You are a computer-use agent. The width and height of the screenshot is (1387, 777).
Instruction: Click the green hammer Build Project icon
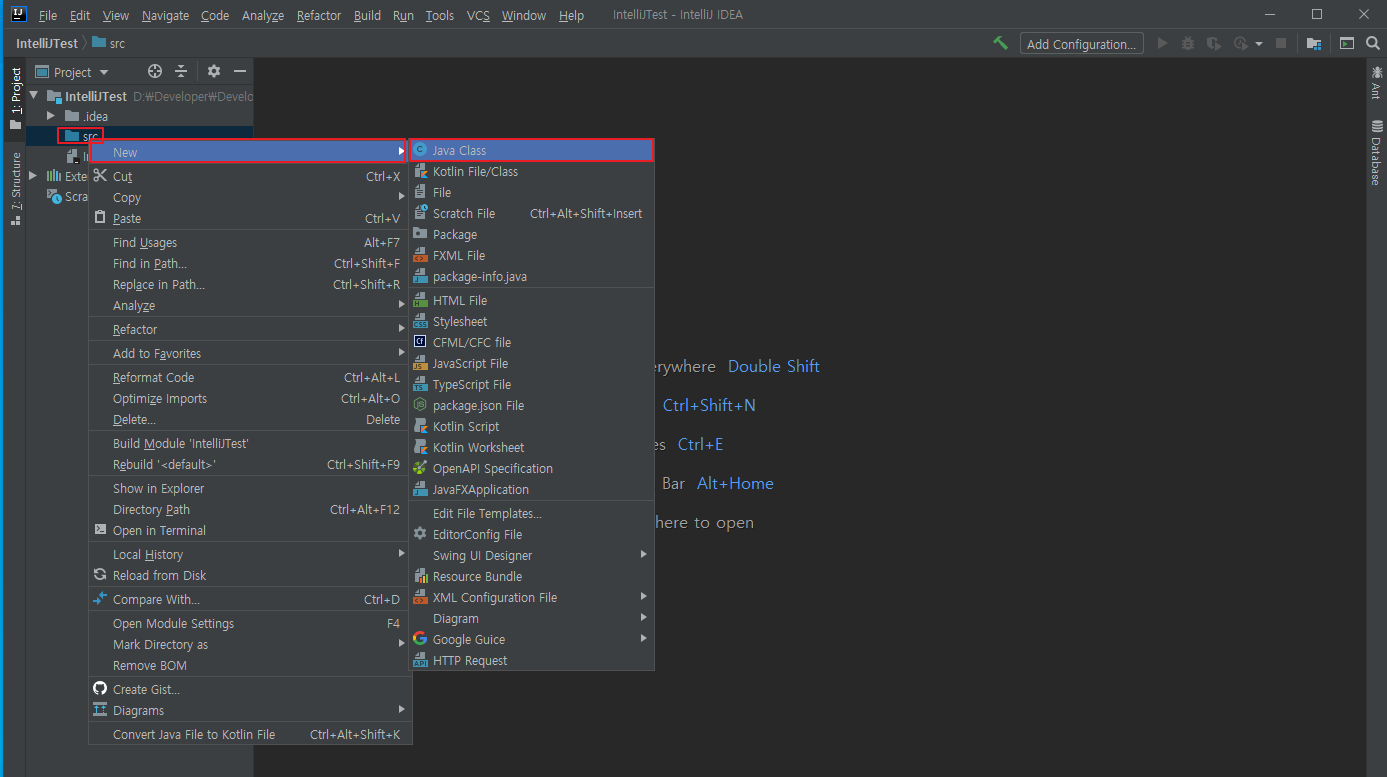tap(1000, 43)
